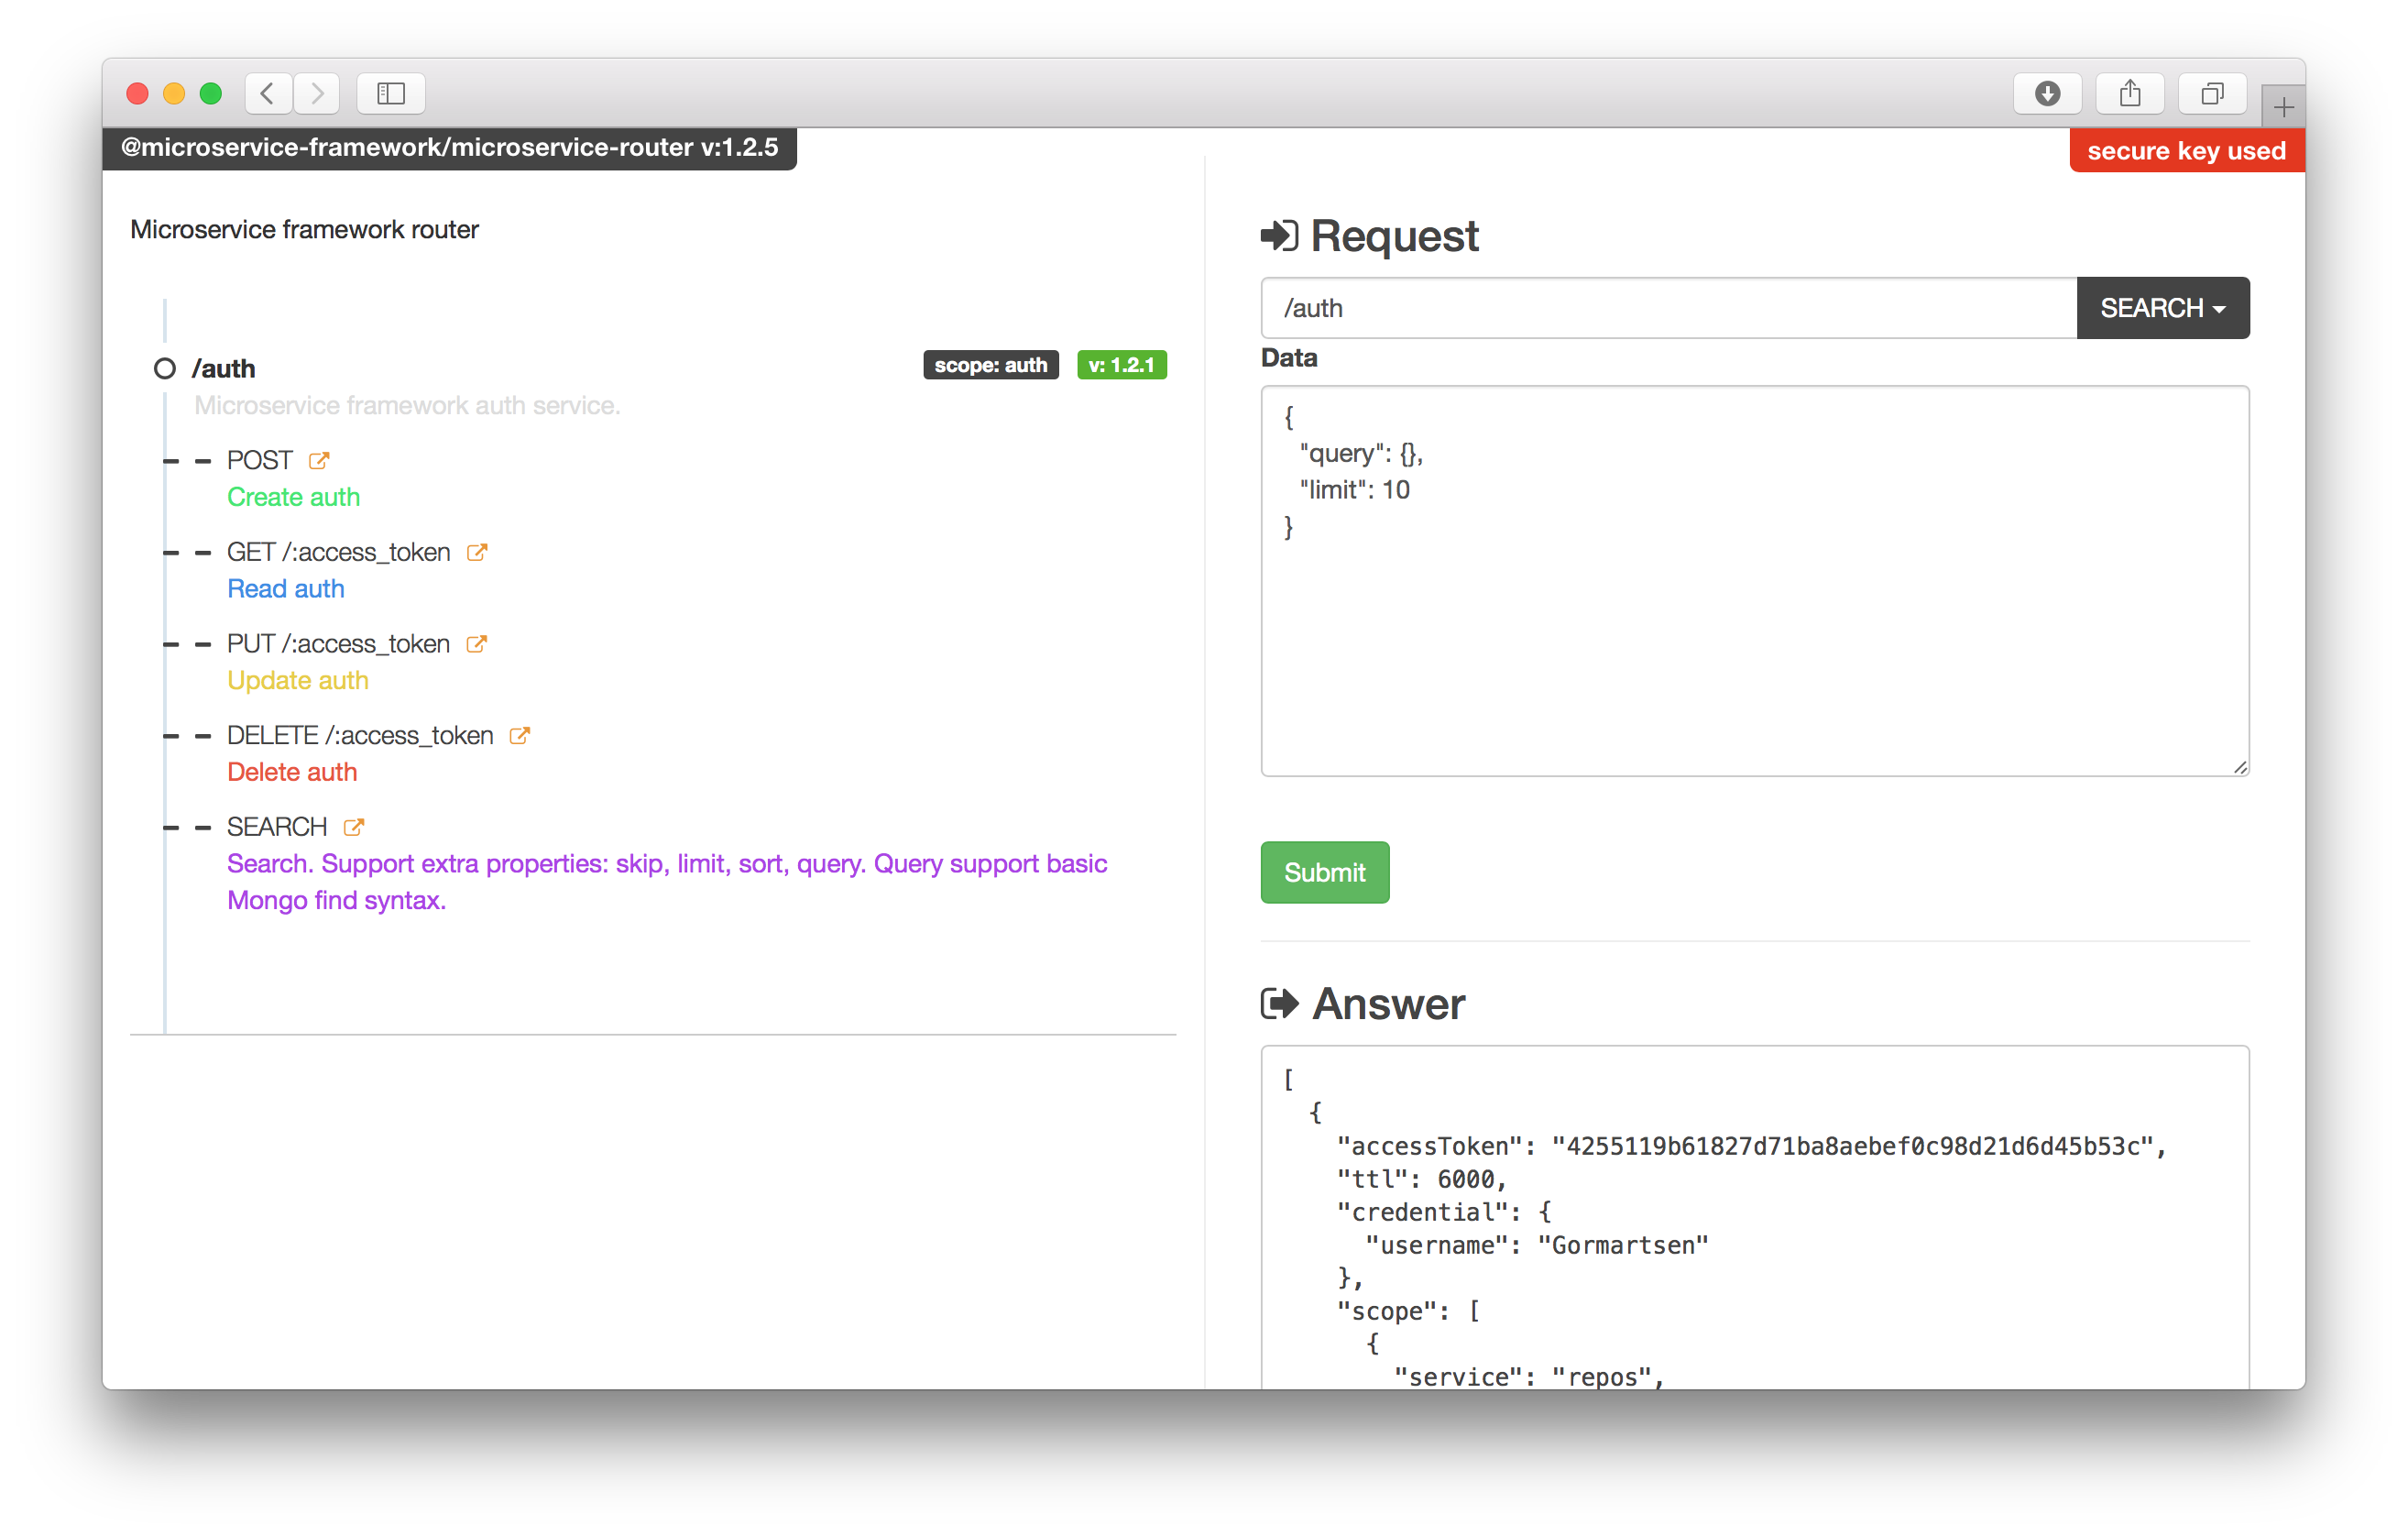Viewport: 2408px width, 1536px height.
Task: Open SEARCH endpoint external link icon
Action: click(354, 827)
